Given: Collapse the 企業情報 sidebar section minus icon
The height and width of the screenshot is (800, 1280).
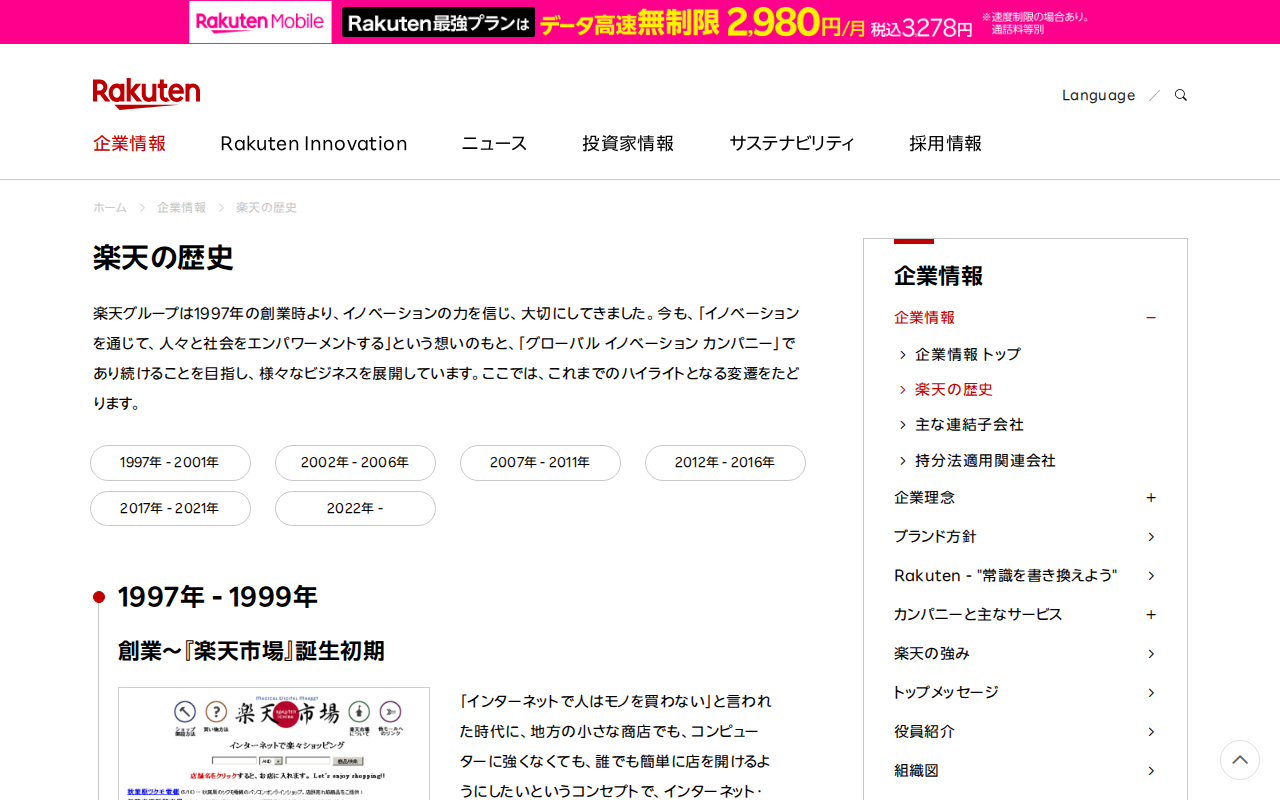Looking at the screenshot, I should (1151, 318).
